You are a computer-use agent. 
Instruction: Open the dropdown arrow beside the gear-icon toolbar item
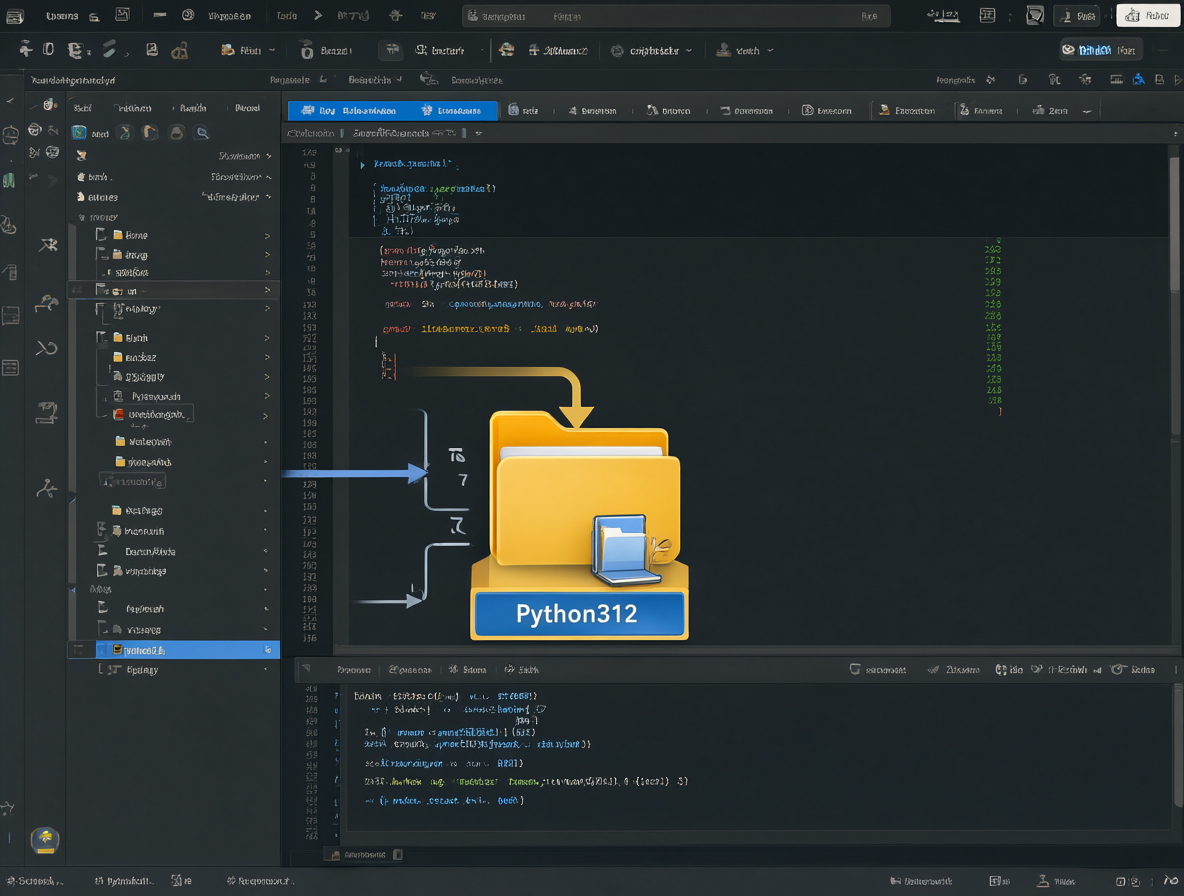tap(689, 51)
